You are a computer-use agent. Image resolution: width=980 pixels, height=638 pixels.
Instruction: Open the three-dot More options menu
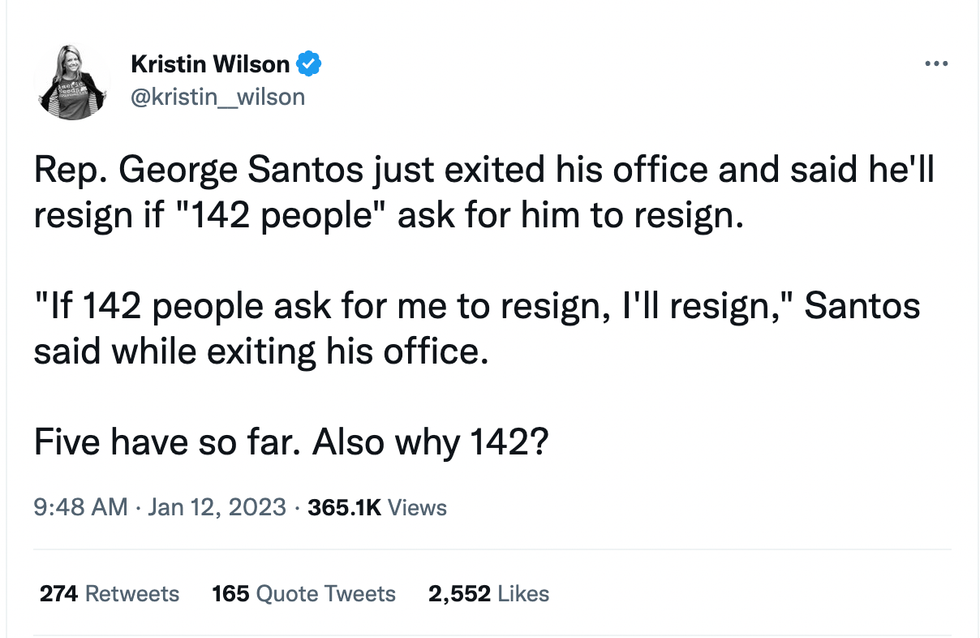coord(936,64)
